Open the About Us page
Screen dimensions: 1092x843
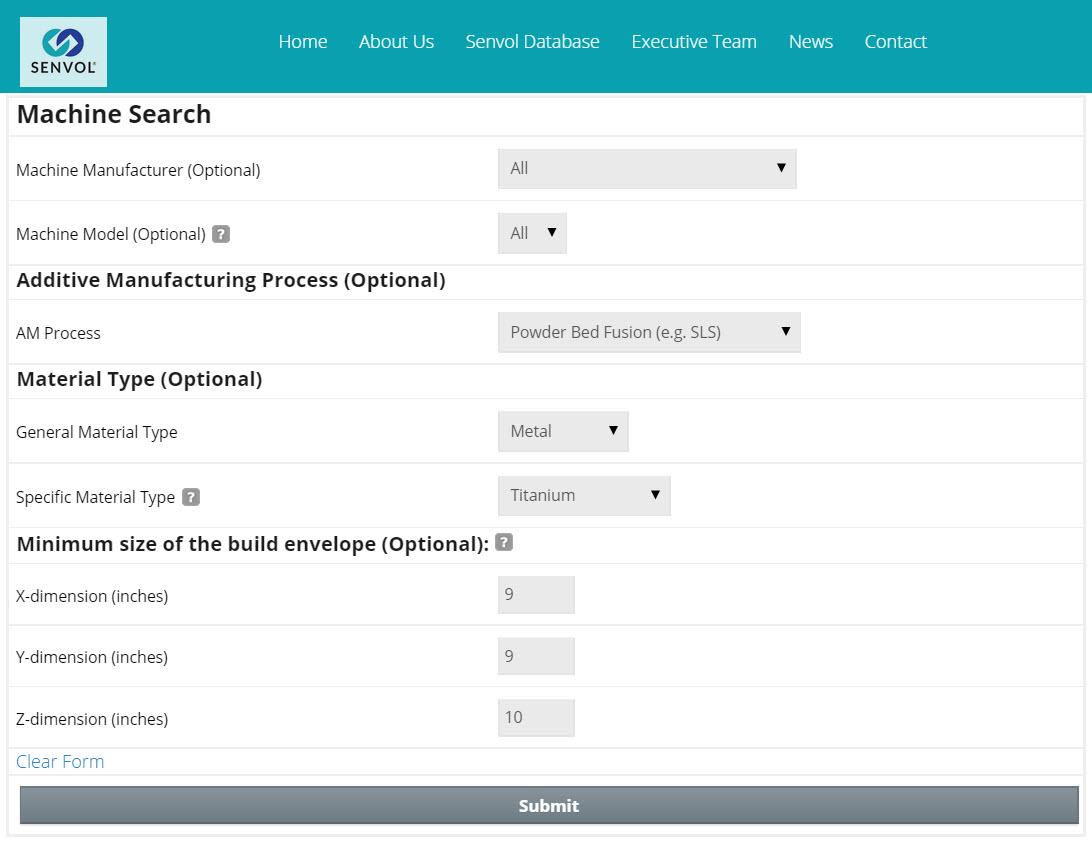pyautogui.click(x=396, y=42)
